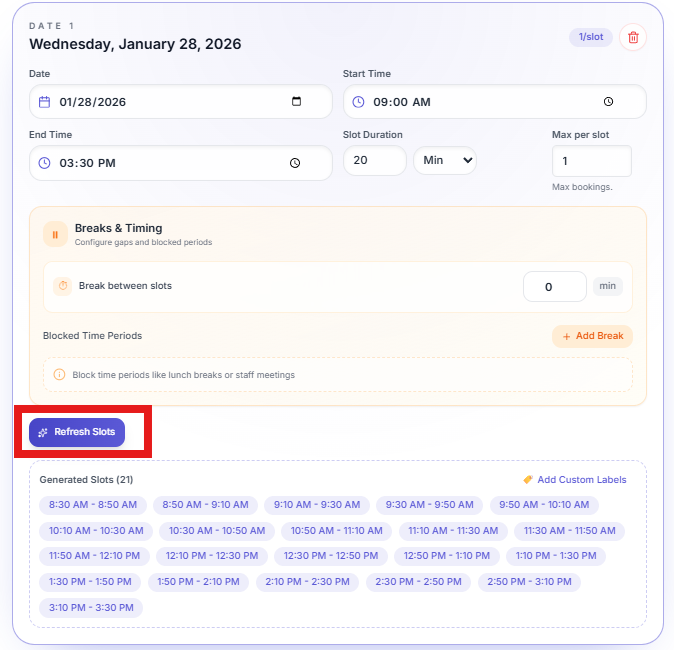Image resolution: width=674 pixels, height=650 pixels.
Task: Select the 1:30 PM - 1:50 PM slot
Action: point(90,582)
